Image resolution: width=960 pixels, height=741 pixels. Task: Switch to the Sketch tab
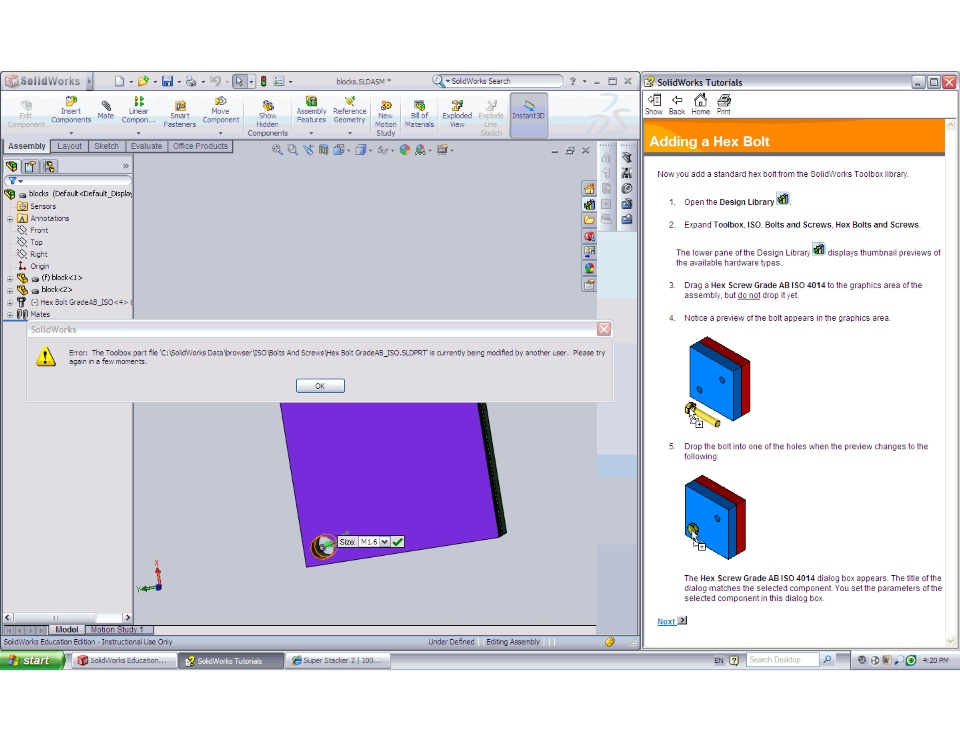(x=107, y=146)
